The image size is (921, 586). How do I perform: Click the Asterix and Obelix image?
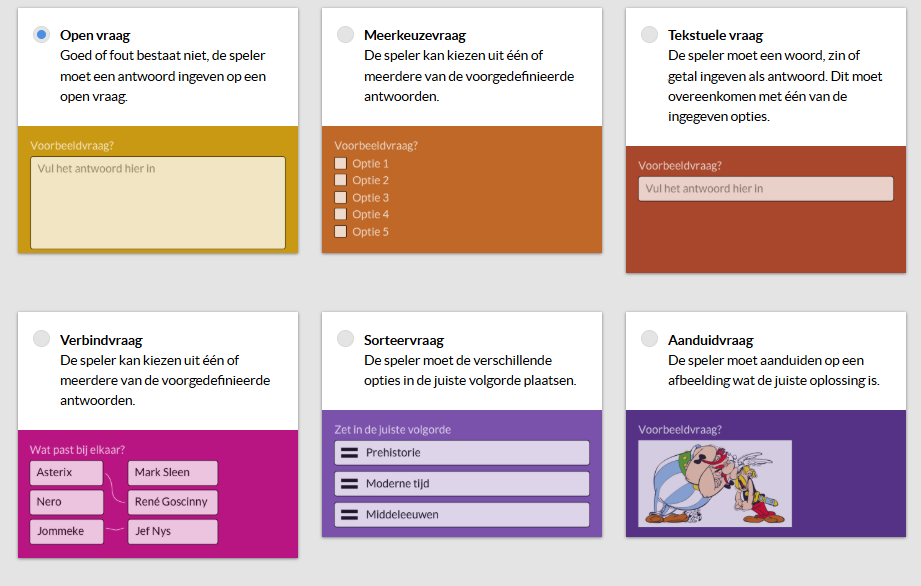point(715,483)
